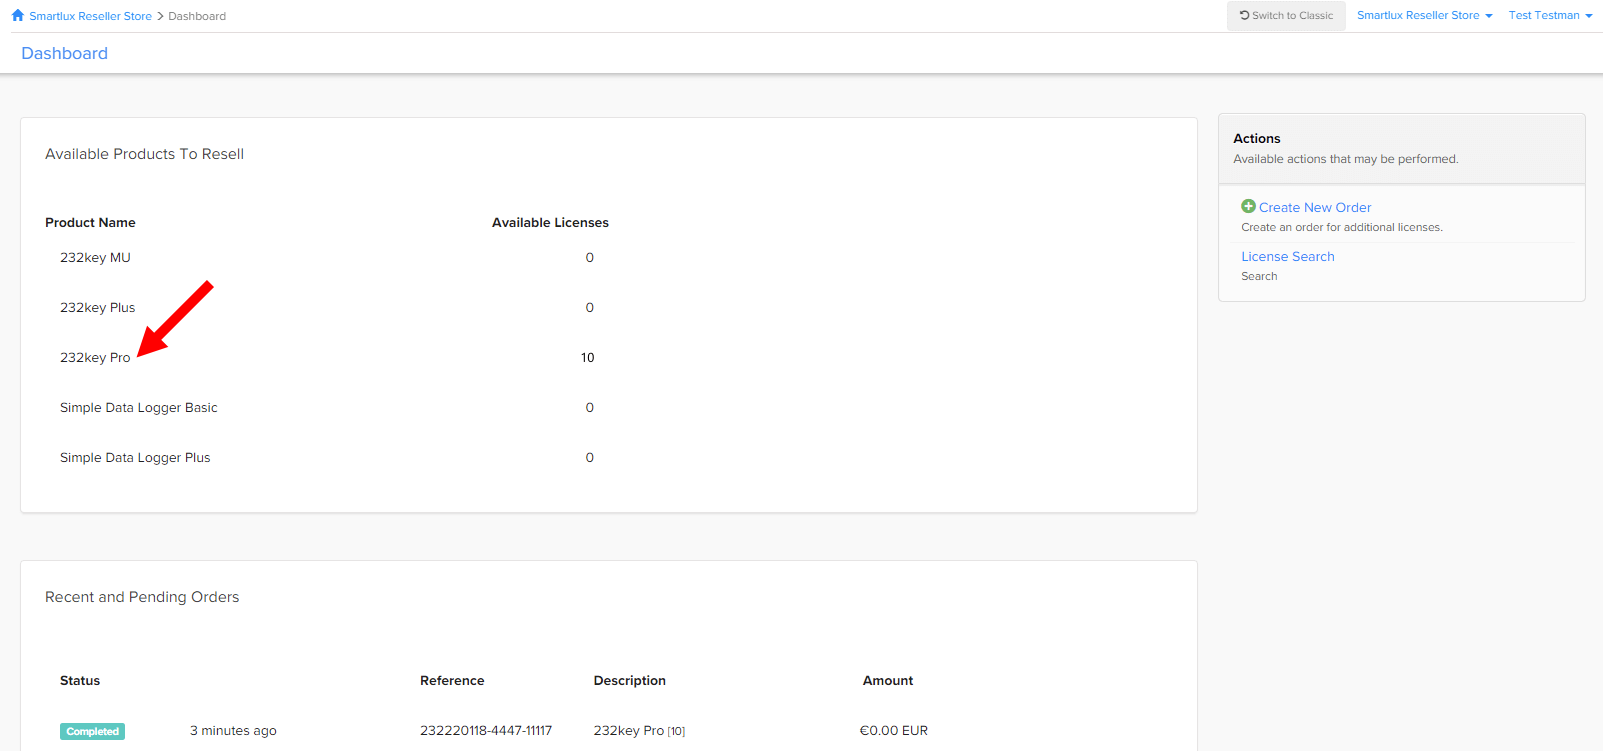Click the home icon in breadcrumb
The width and height of the screenshot is (1603, 751).
(x=18, y=15)
